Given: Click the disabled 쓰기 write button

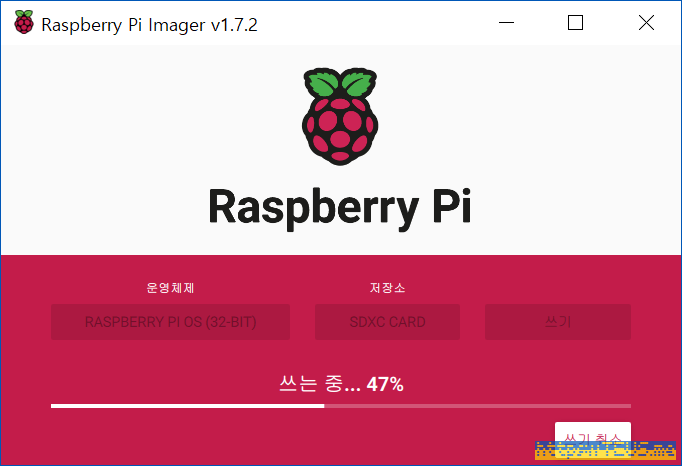Looking at the screenshot, I should click(x=558, y=322).
